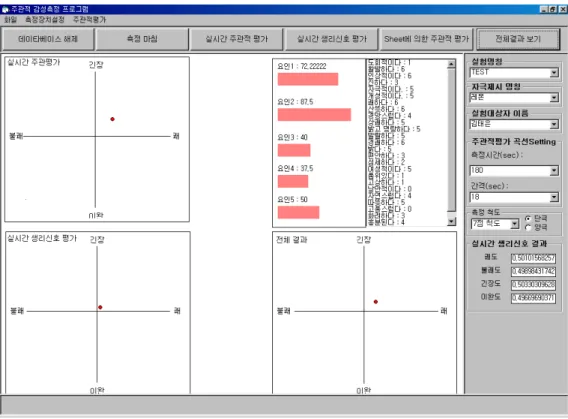Click the 측정 마침 button
568x419 pixels.
point(142,39)
